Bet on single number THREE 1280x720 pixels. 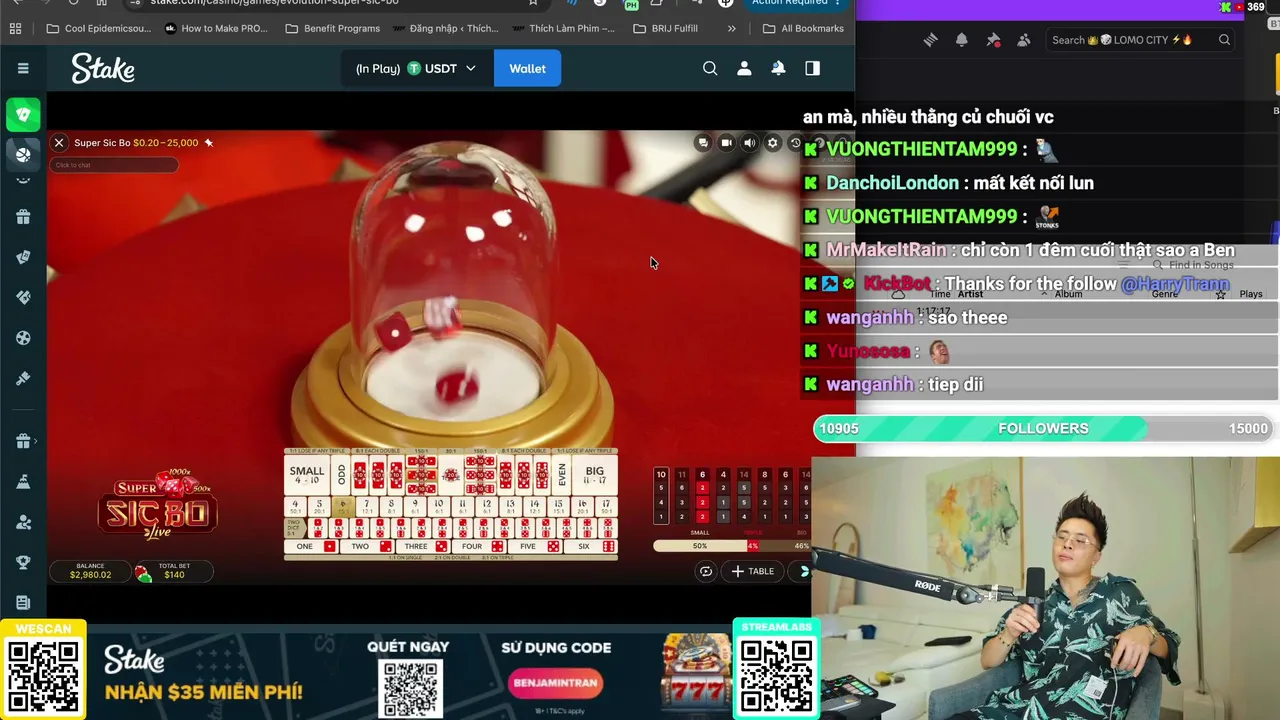(423, 547)
